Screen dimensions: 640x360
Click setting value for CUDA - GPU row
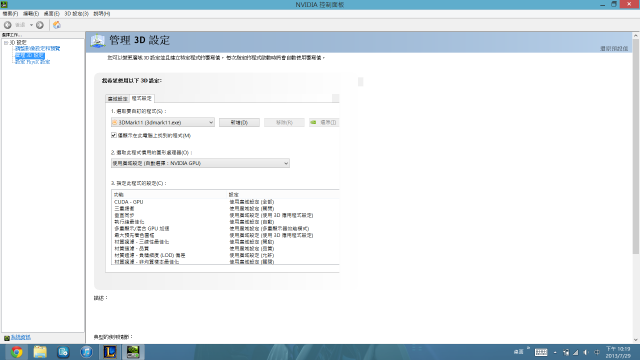pyautogui.click(x=251, y=202)
